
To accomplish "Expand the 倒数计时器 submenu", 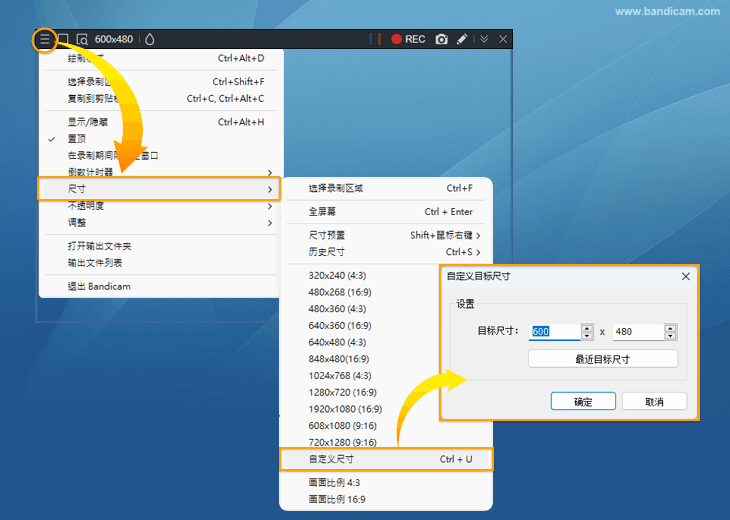I will click(159, 172).
